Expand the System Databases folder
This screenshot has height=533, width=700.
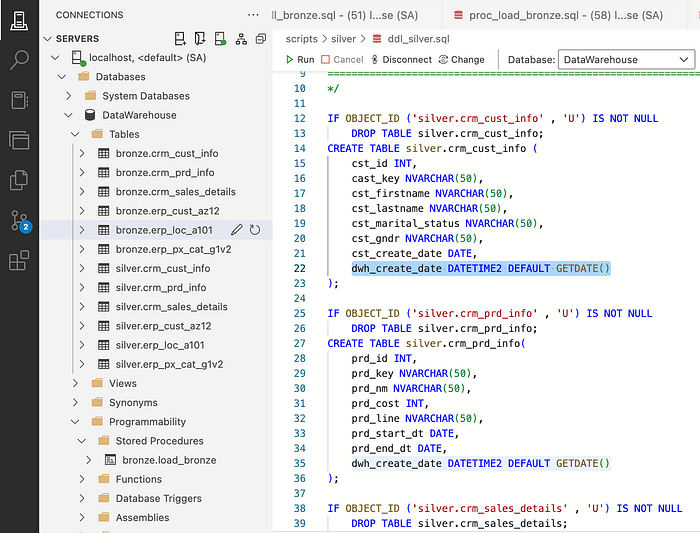pyautogui.click(x=69, y=96)
